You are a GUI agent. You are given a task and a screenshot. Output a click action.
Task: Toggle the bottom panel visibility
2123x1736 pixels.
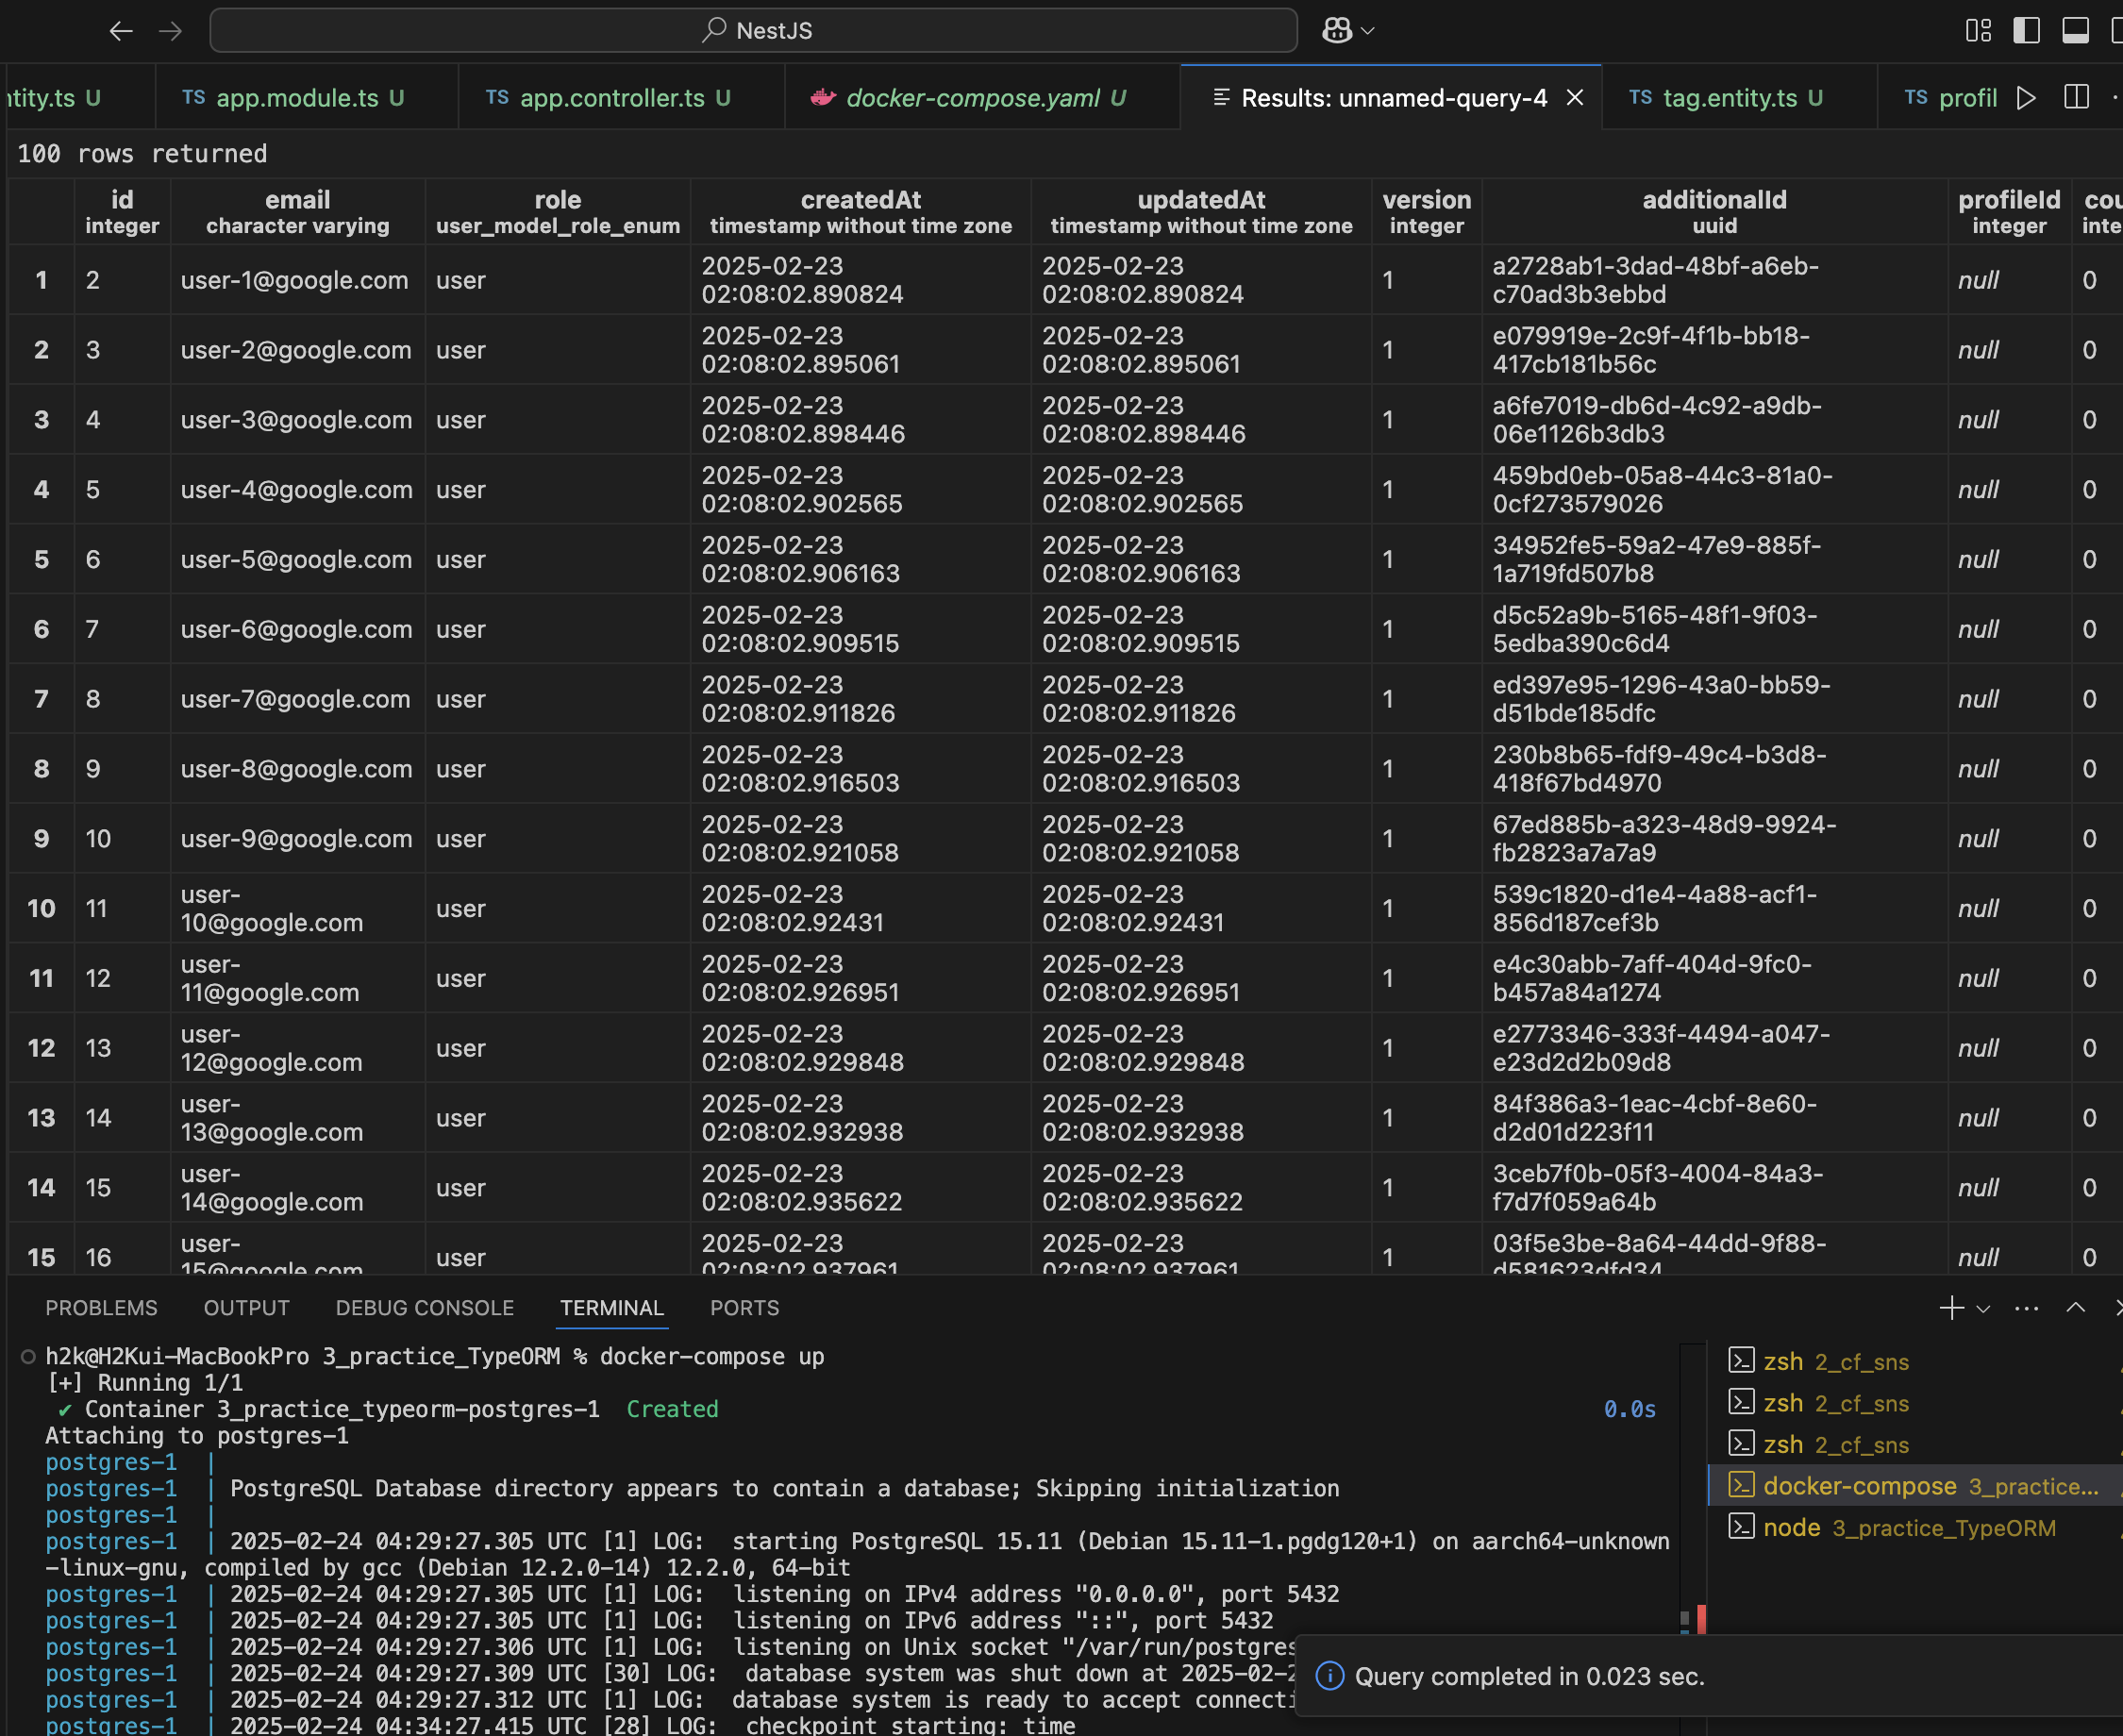coord(2075,31)
